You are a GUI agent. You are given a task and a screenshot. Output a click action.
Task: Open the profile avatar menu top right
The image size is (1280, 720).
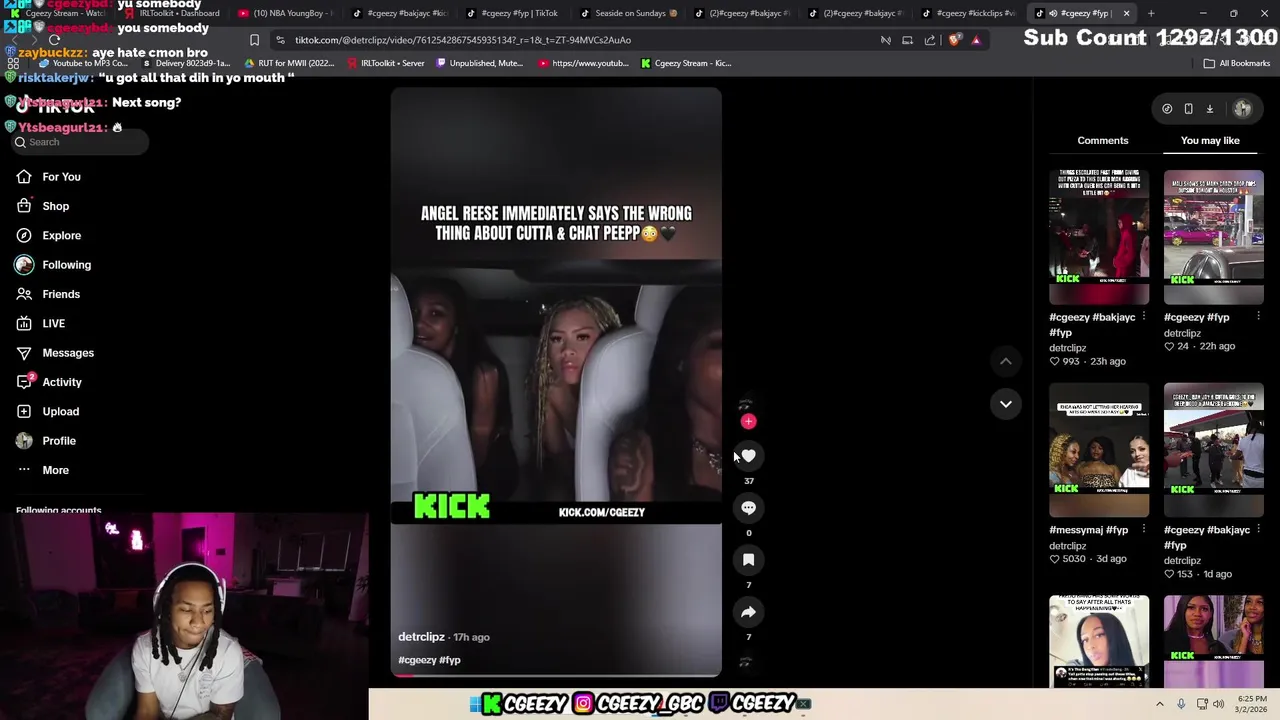coord(1243,109)
